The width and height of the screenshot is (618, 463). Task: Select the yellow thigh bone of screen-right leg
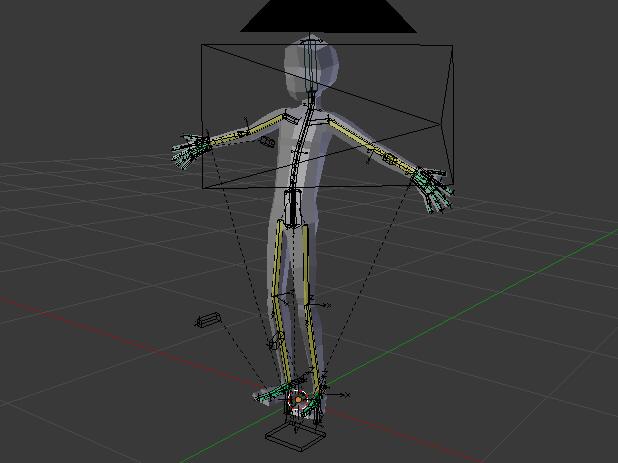click(x=306, y=265)
